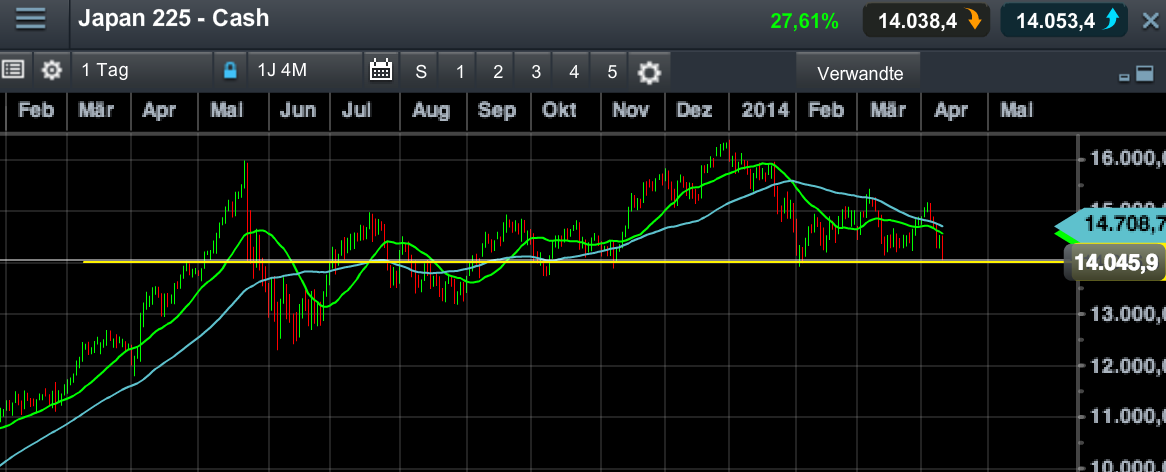Click the Okt month label
This screenshot has height=472, width=1166.
point(559,111)
